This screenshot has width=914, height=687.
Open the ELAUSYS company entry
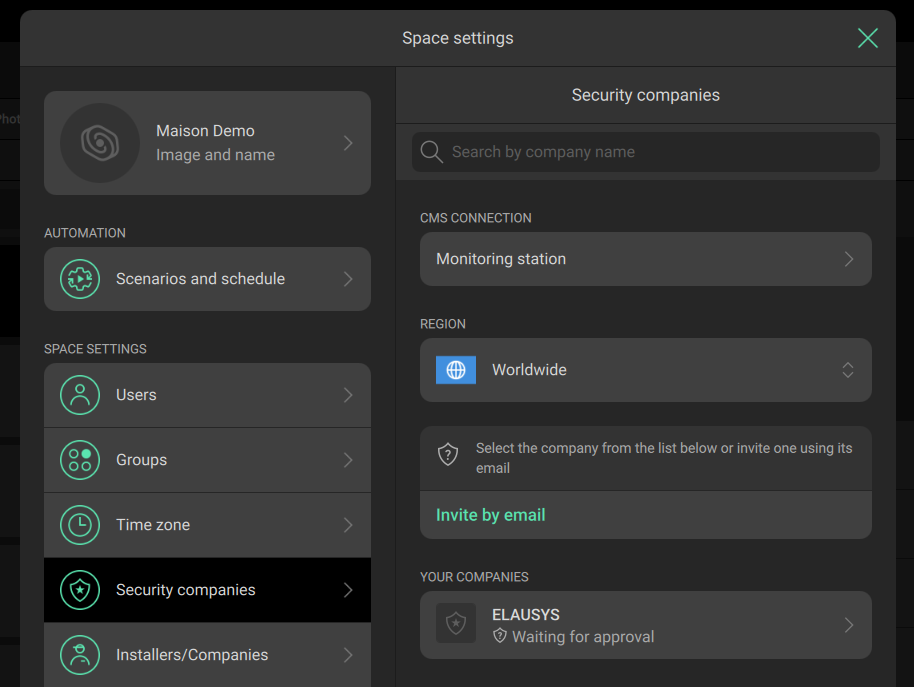pyautogui.click(x=646, y=625)
